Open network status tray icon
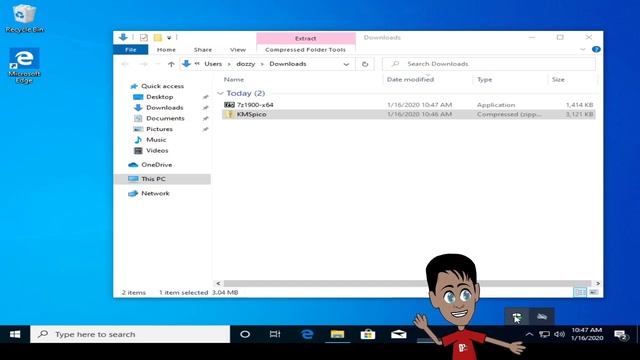 click(544, 334)
